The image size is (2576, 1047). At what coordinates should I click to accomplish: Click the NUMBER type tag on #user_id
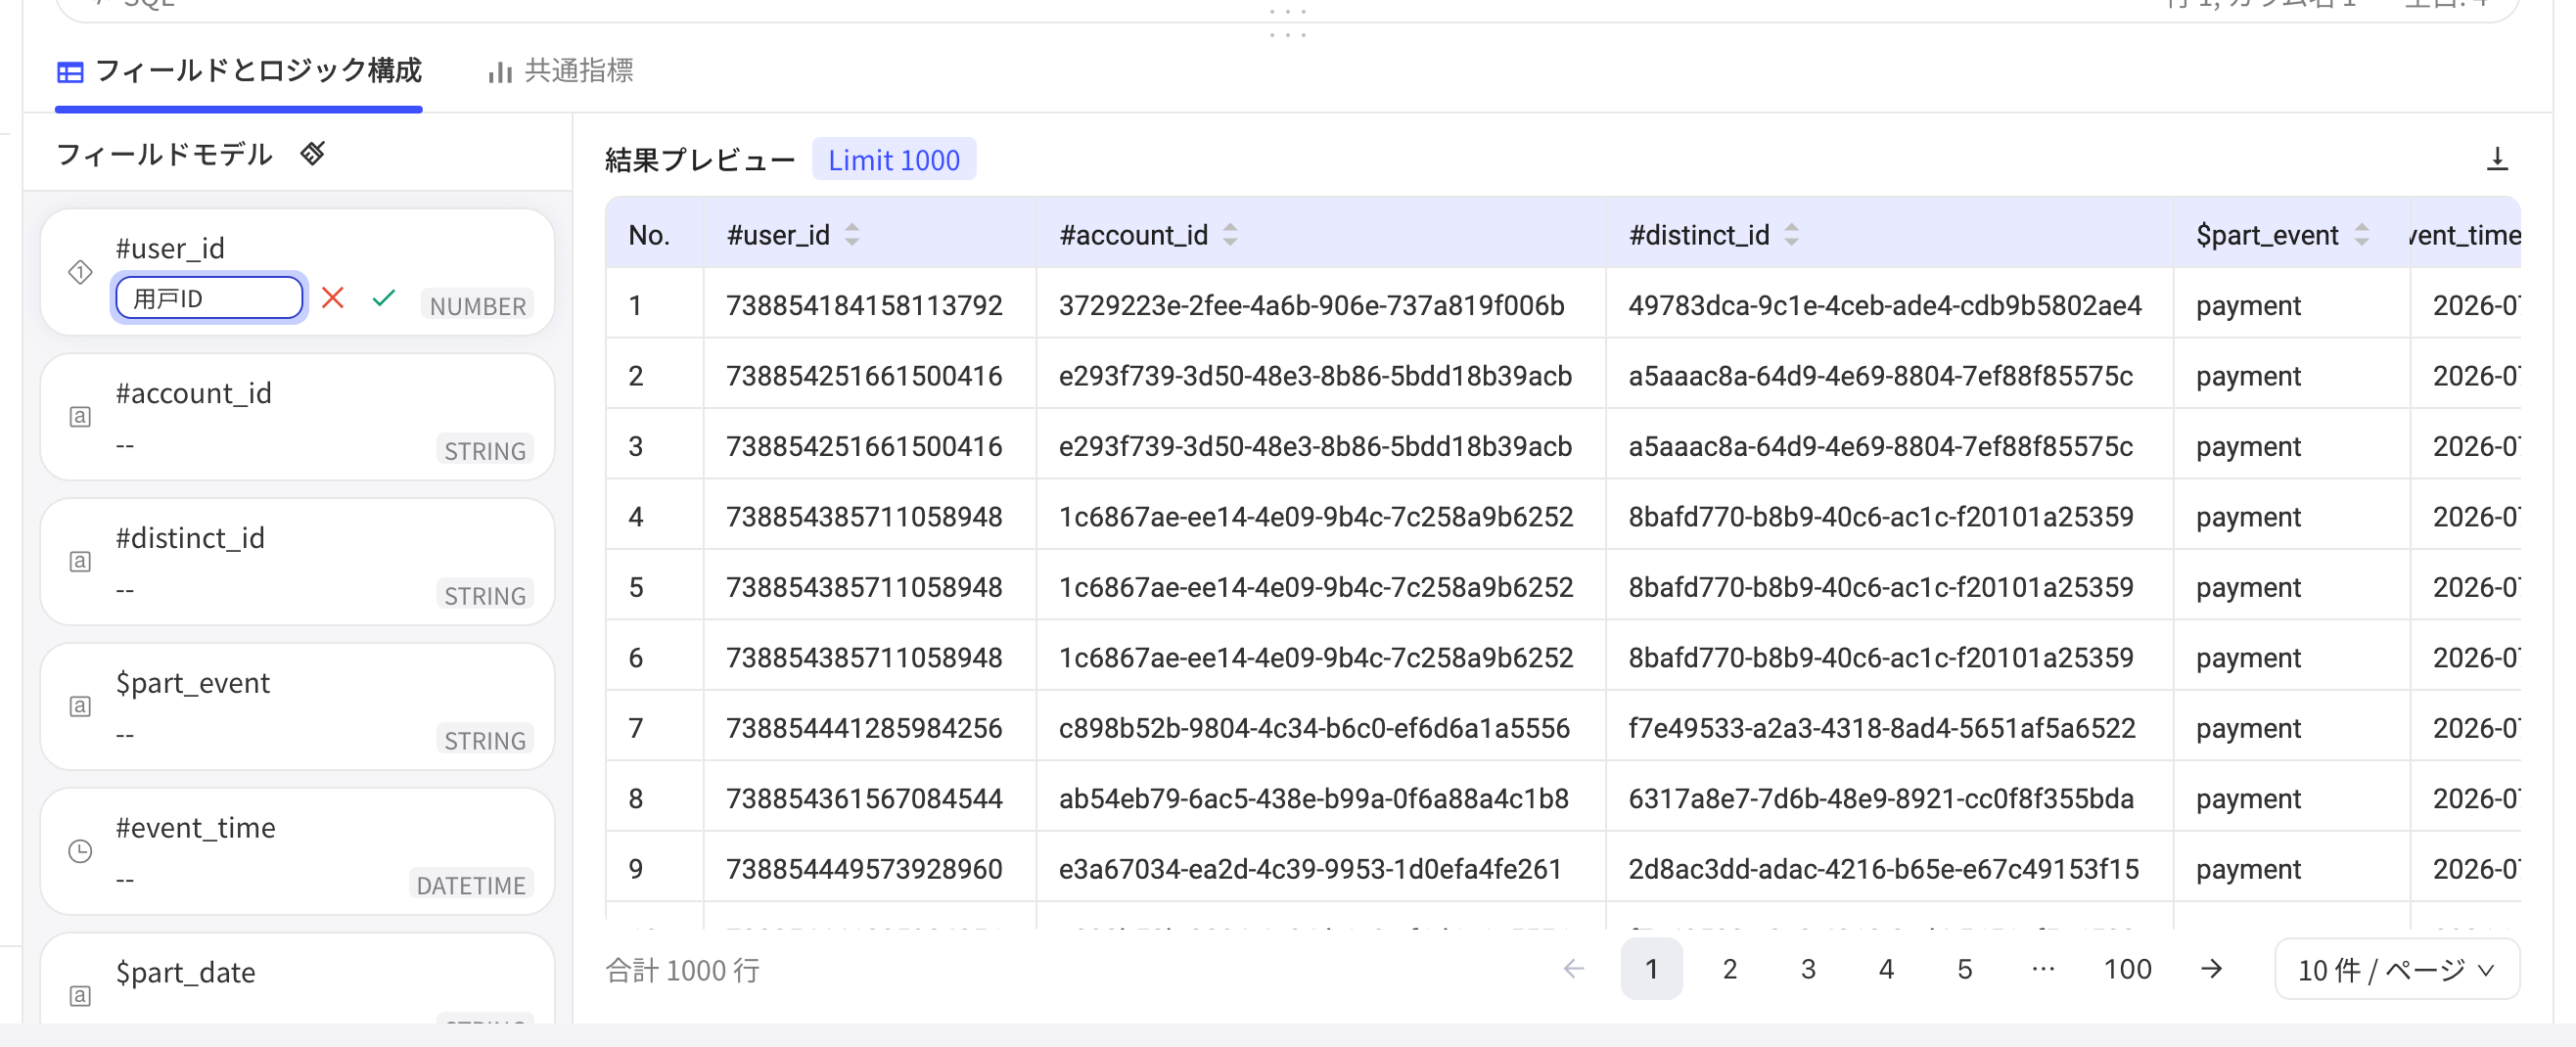(477, 306)
